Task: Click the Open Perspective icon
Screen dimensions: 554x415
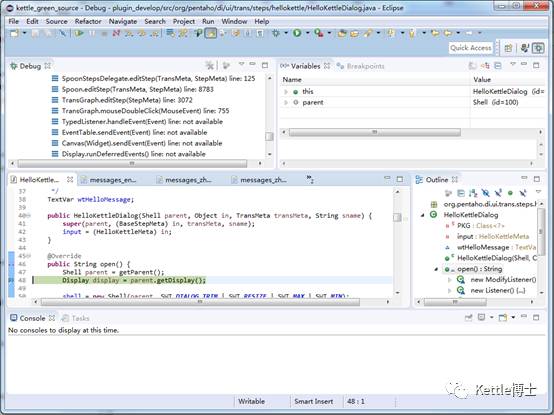Action: pos(508,48)
